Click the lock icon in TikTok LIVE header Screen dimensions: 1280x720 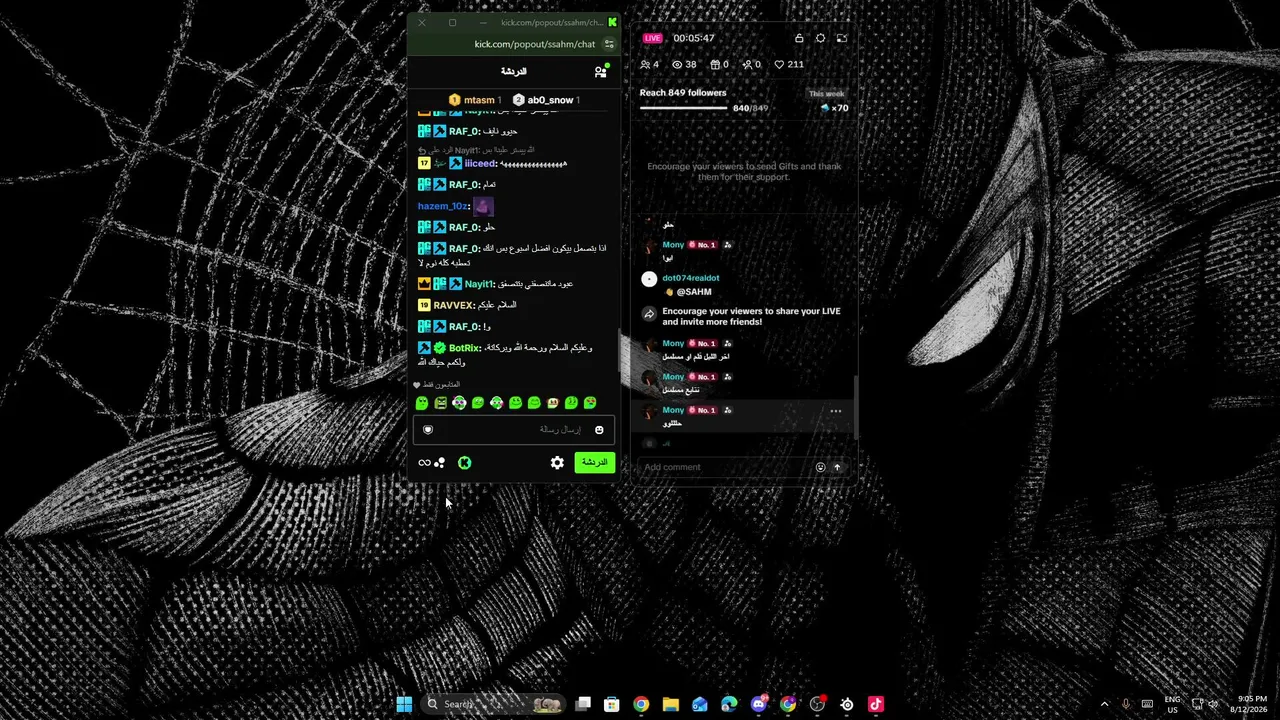799,38
